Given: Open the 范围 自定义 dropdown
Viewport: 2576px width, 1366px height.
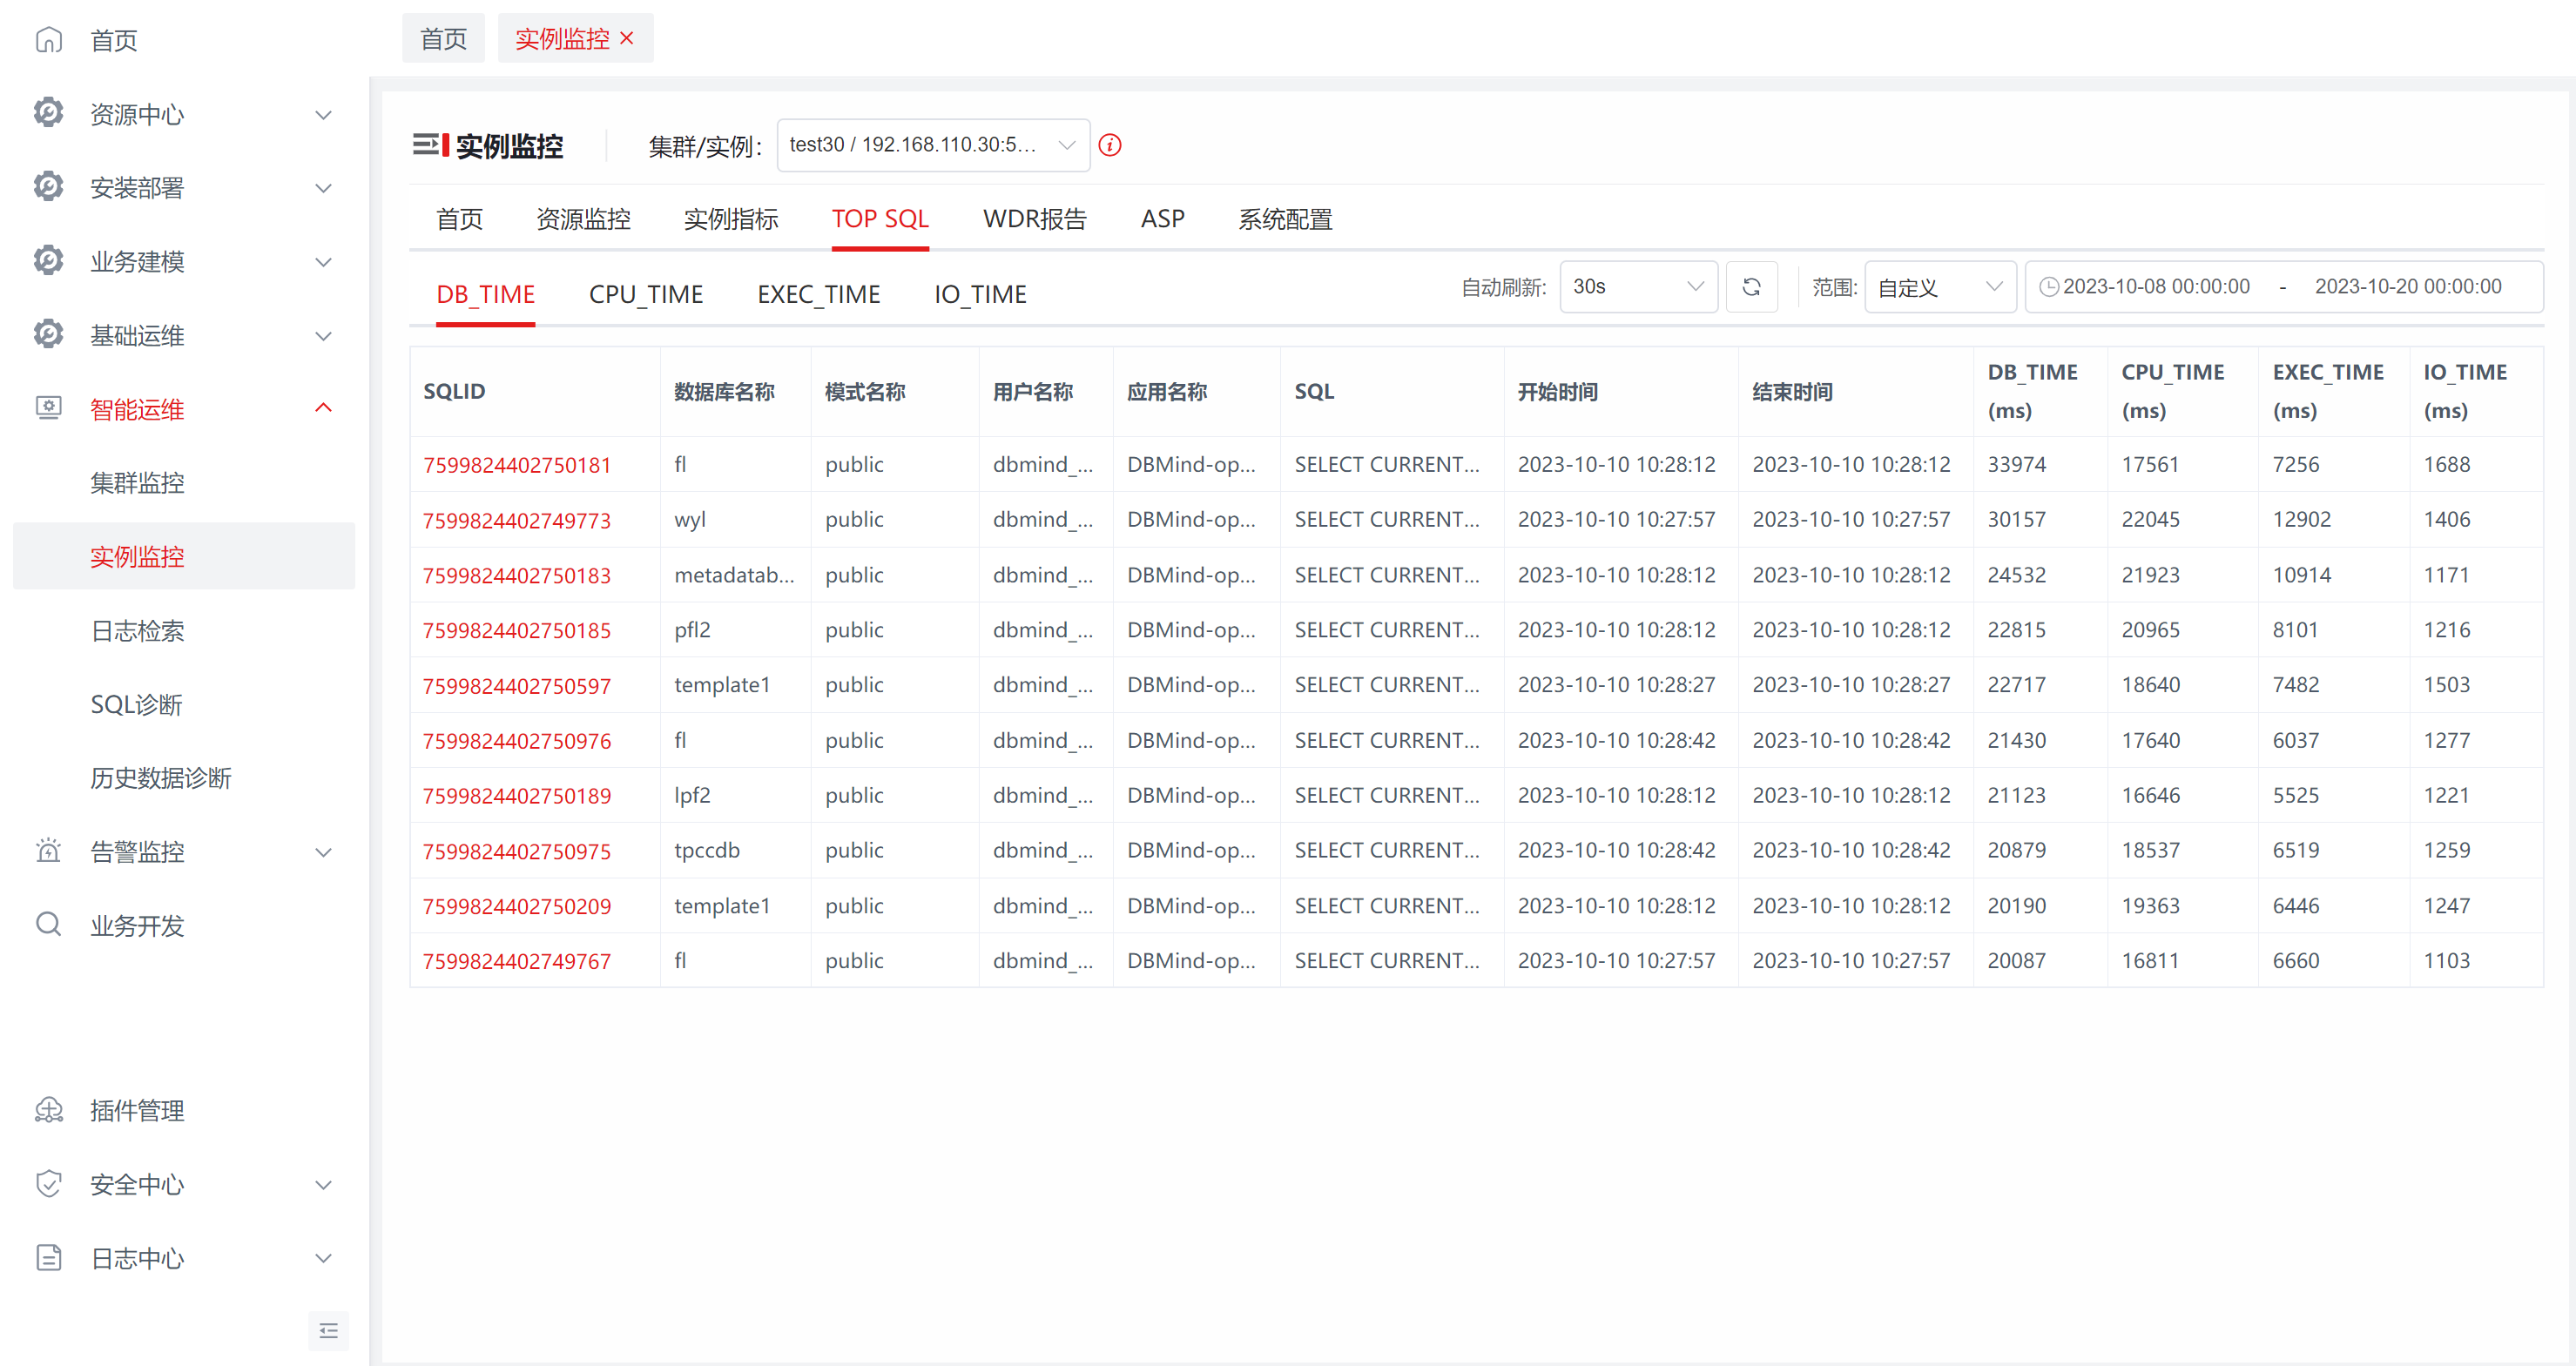Looking at the screenshot, I should 1940,287.
